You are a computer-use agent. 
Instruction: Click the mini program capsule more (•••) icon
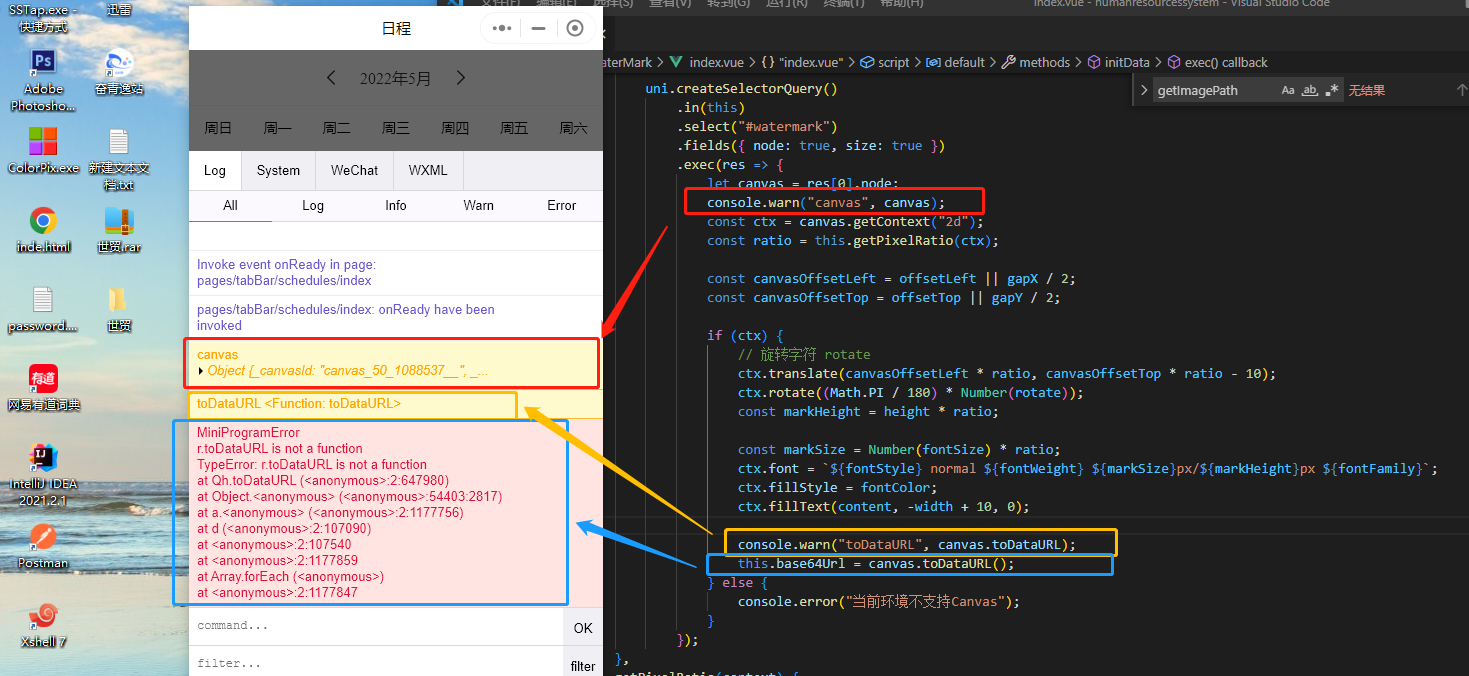[x=500, y=28]
